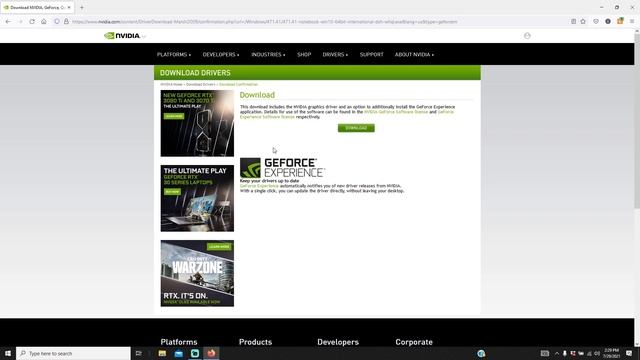Open the GeForce RTX 3080 Ti banner image
The image size is (640, 360).
[197, 123]
